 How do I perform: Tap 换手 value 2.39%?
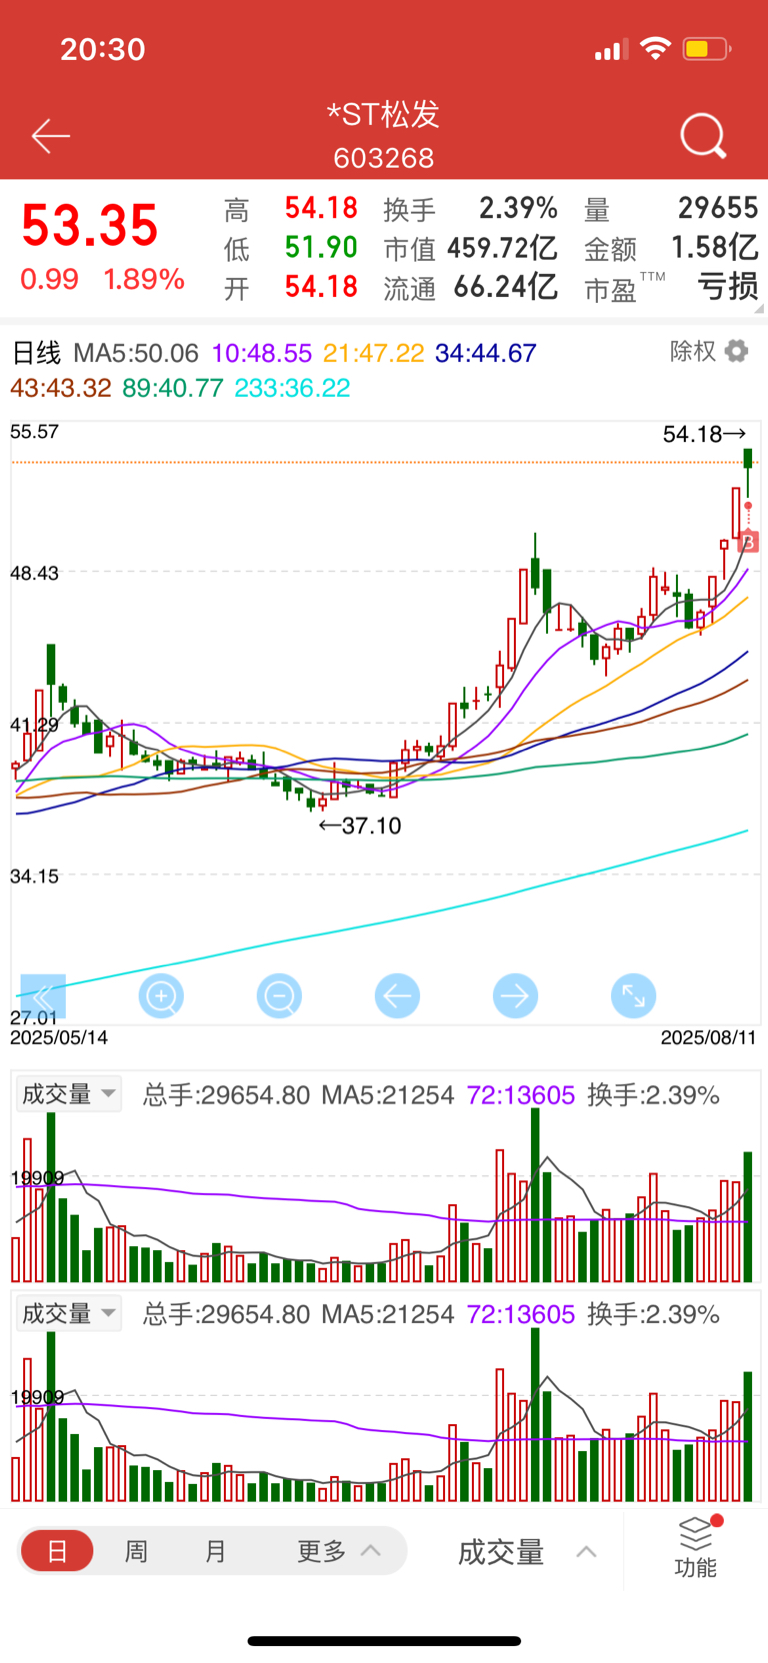(x=518, y=208)
